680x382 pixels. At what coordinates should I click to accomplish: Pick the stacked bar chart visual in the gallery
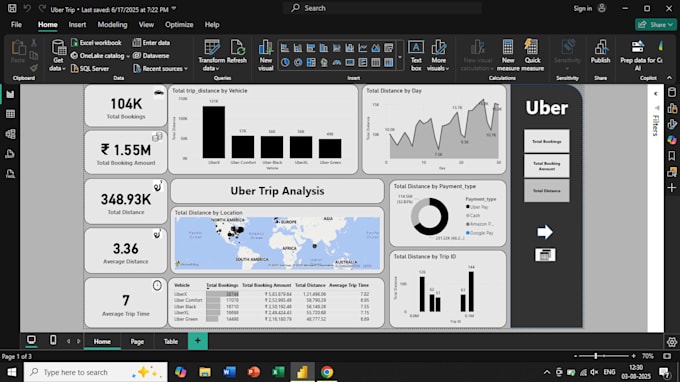pos(285,48)
